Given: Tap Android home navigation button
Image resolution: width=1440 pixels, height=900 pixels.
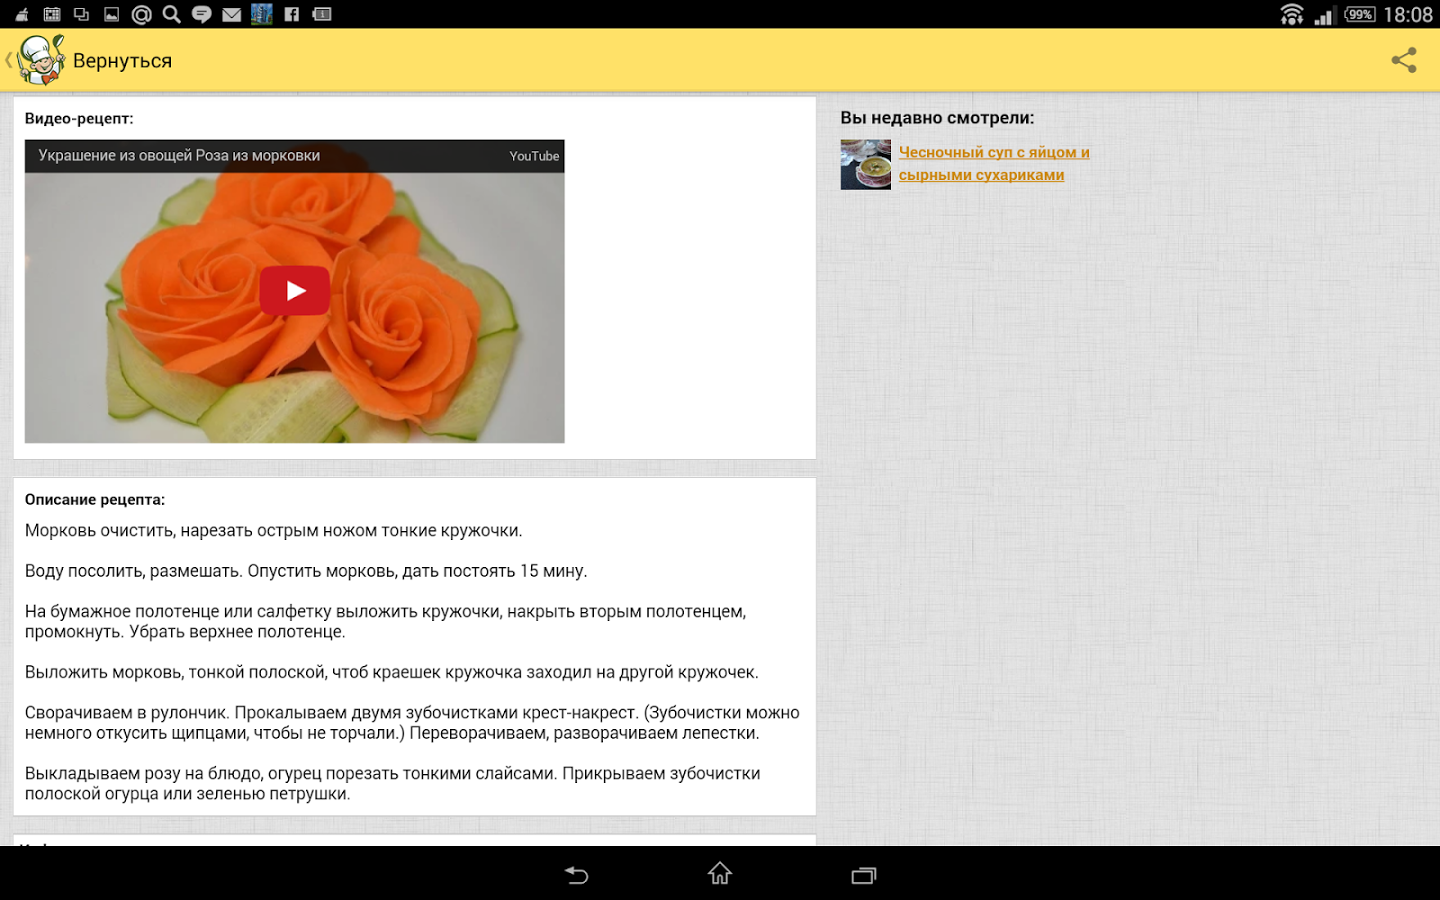Looking at the screenshot, I should click(720, 874).
